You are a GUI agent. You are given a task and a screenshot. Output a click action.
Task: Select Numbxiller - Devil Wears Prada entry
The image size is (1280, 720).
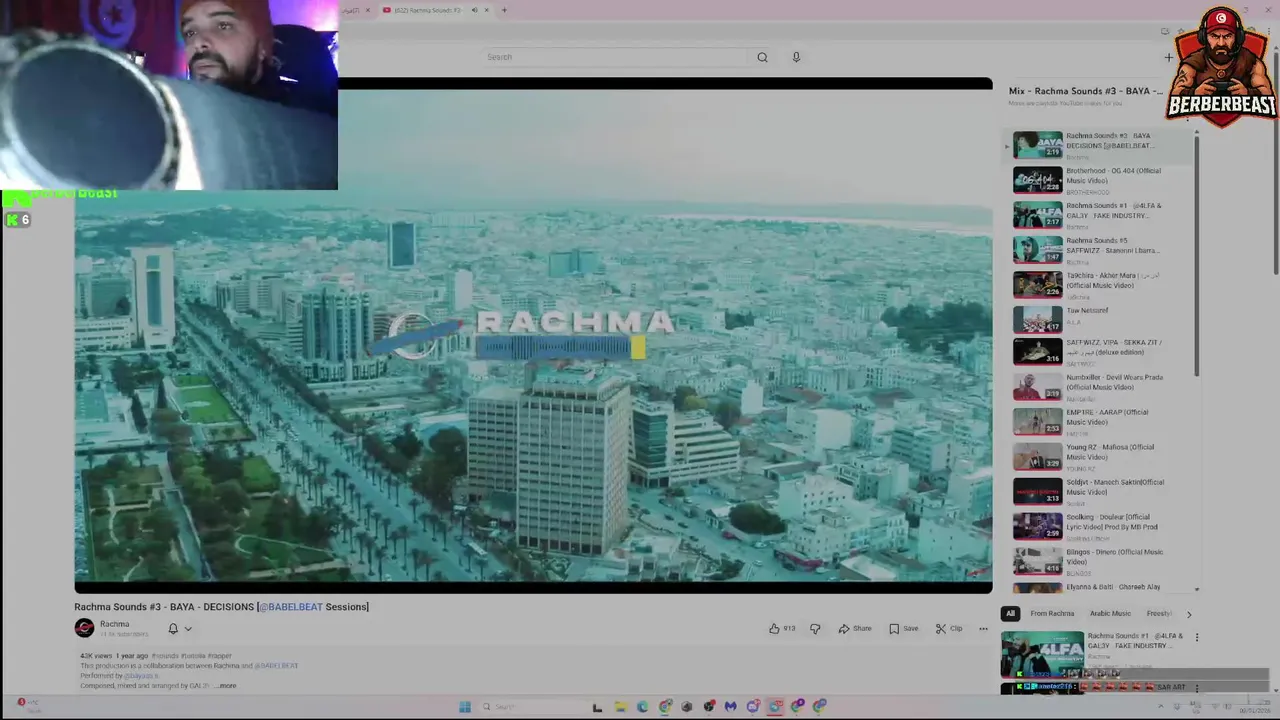1100,387
